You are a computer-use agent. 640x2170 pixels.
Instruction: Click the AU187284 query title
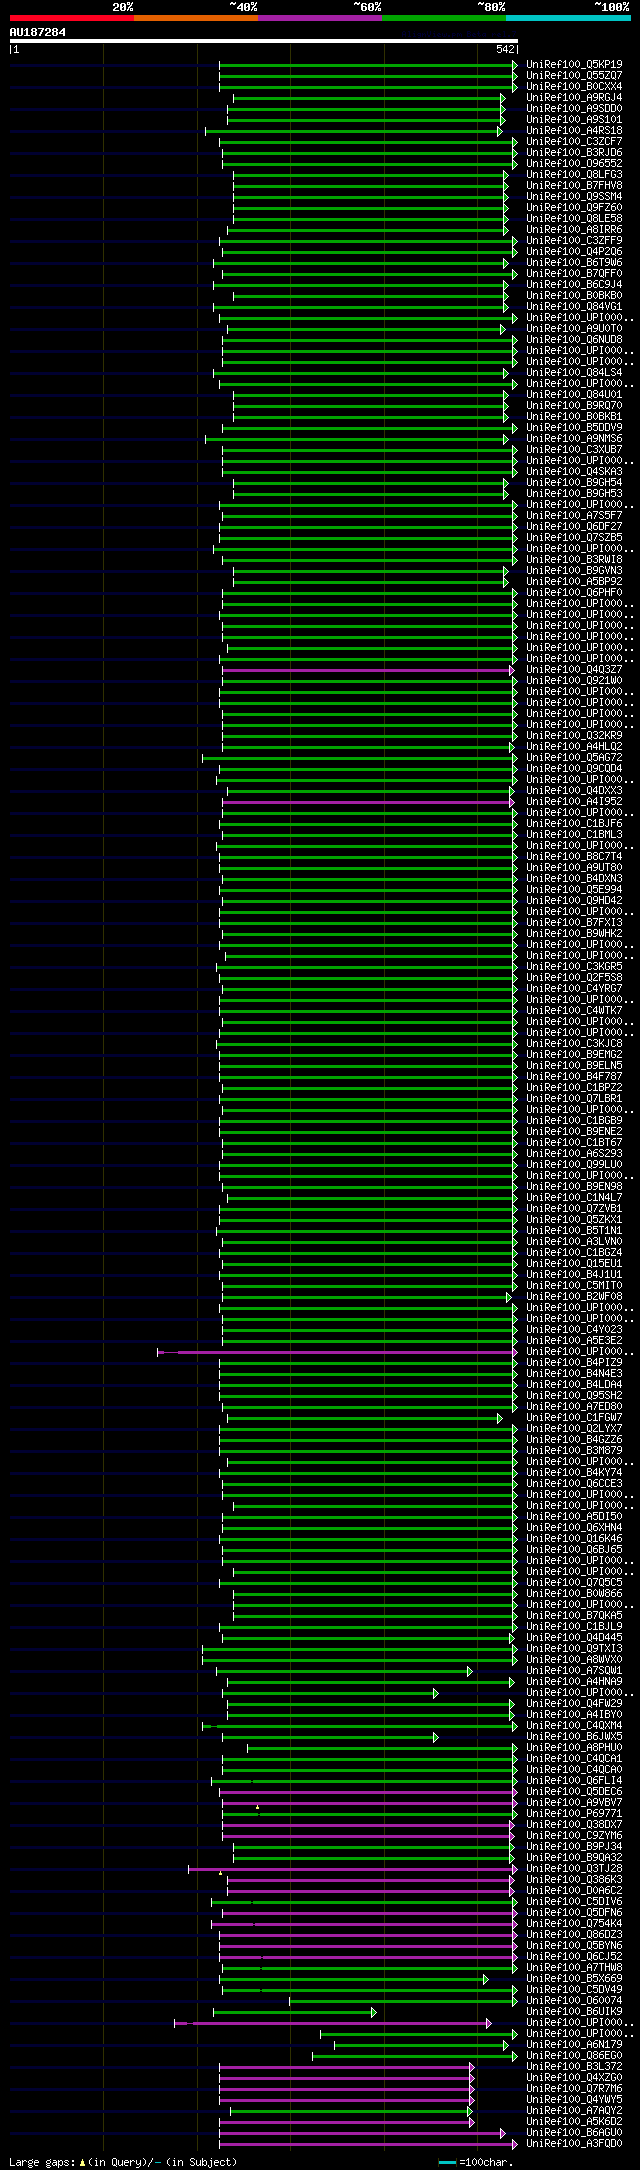pyautogui.click(x=38, y=32)
